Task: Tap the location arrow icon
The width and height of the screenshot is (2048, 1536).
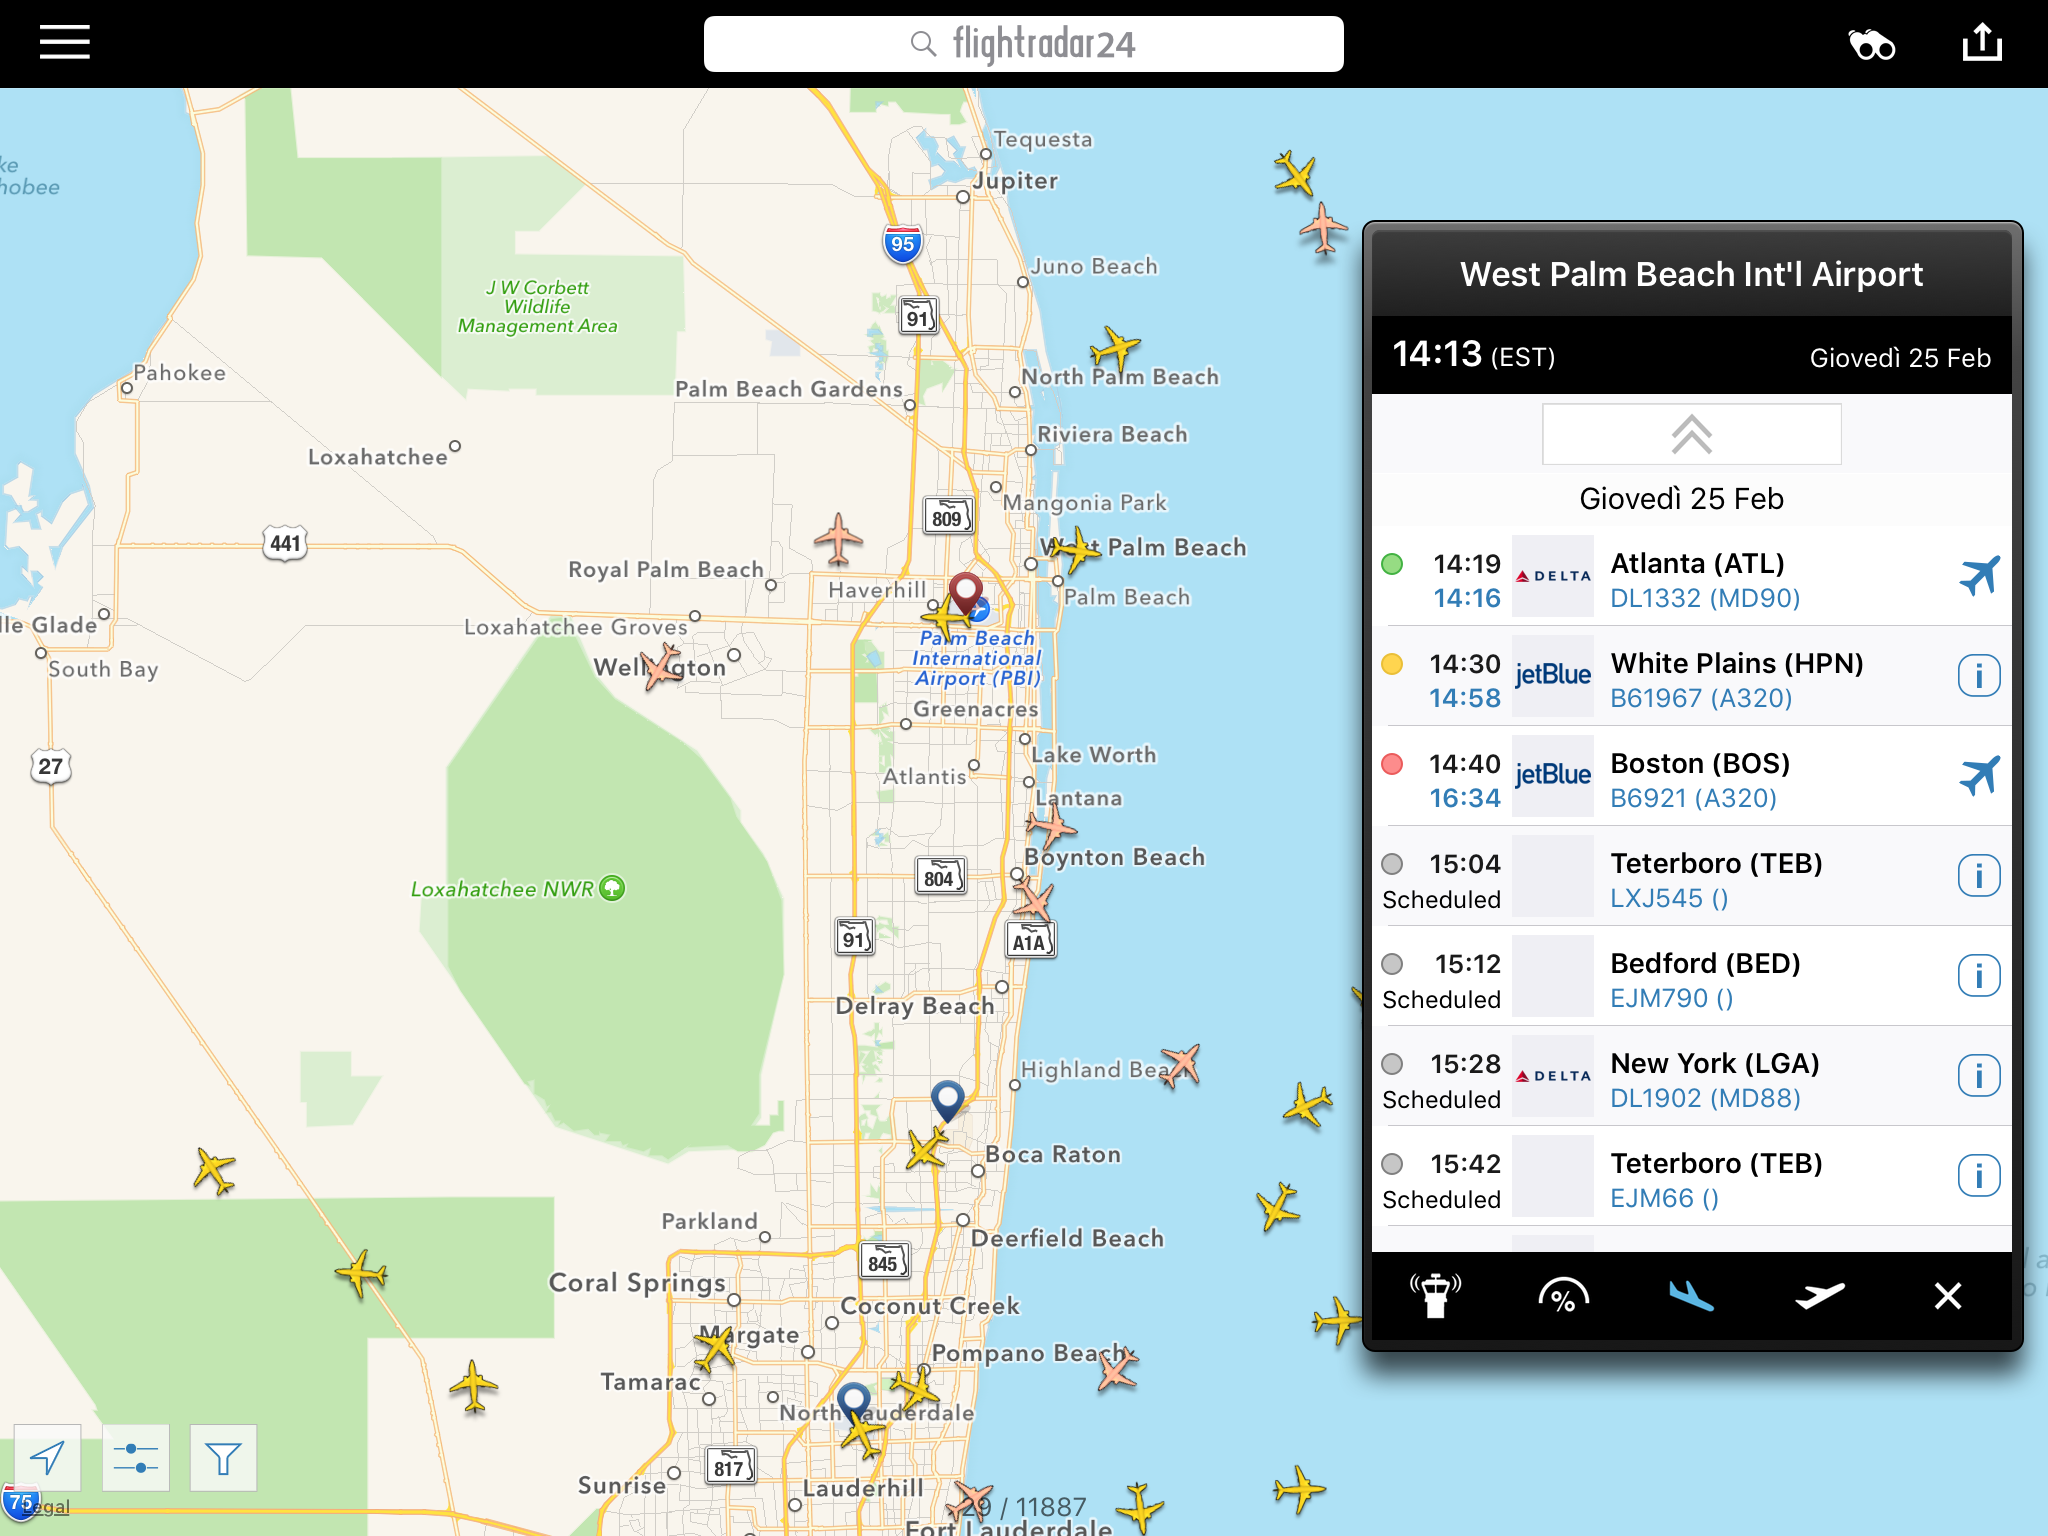Action: coord(47,1458)
